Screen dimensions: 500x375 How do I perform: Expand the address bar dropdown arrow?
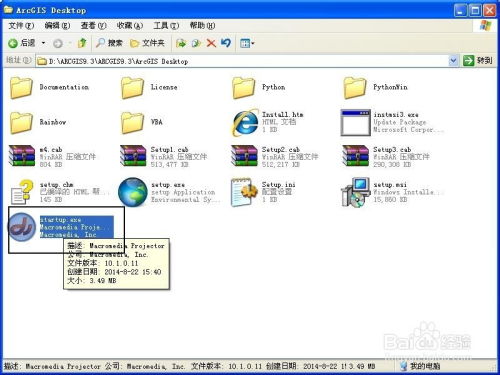pyautogui.click(x=453, y=61)
